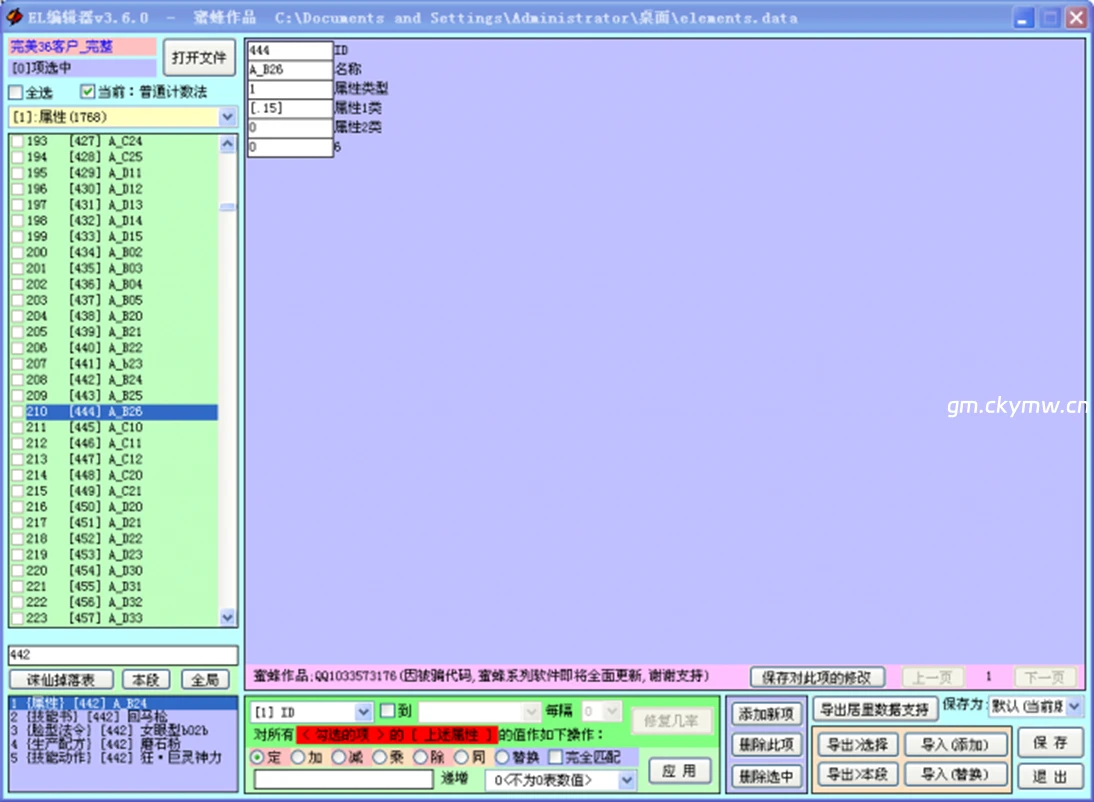This screenshot has height=802, width=1094.
Task: Click the 删除此项 delete item button
Action: coord(766,745)
